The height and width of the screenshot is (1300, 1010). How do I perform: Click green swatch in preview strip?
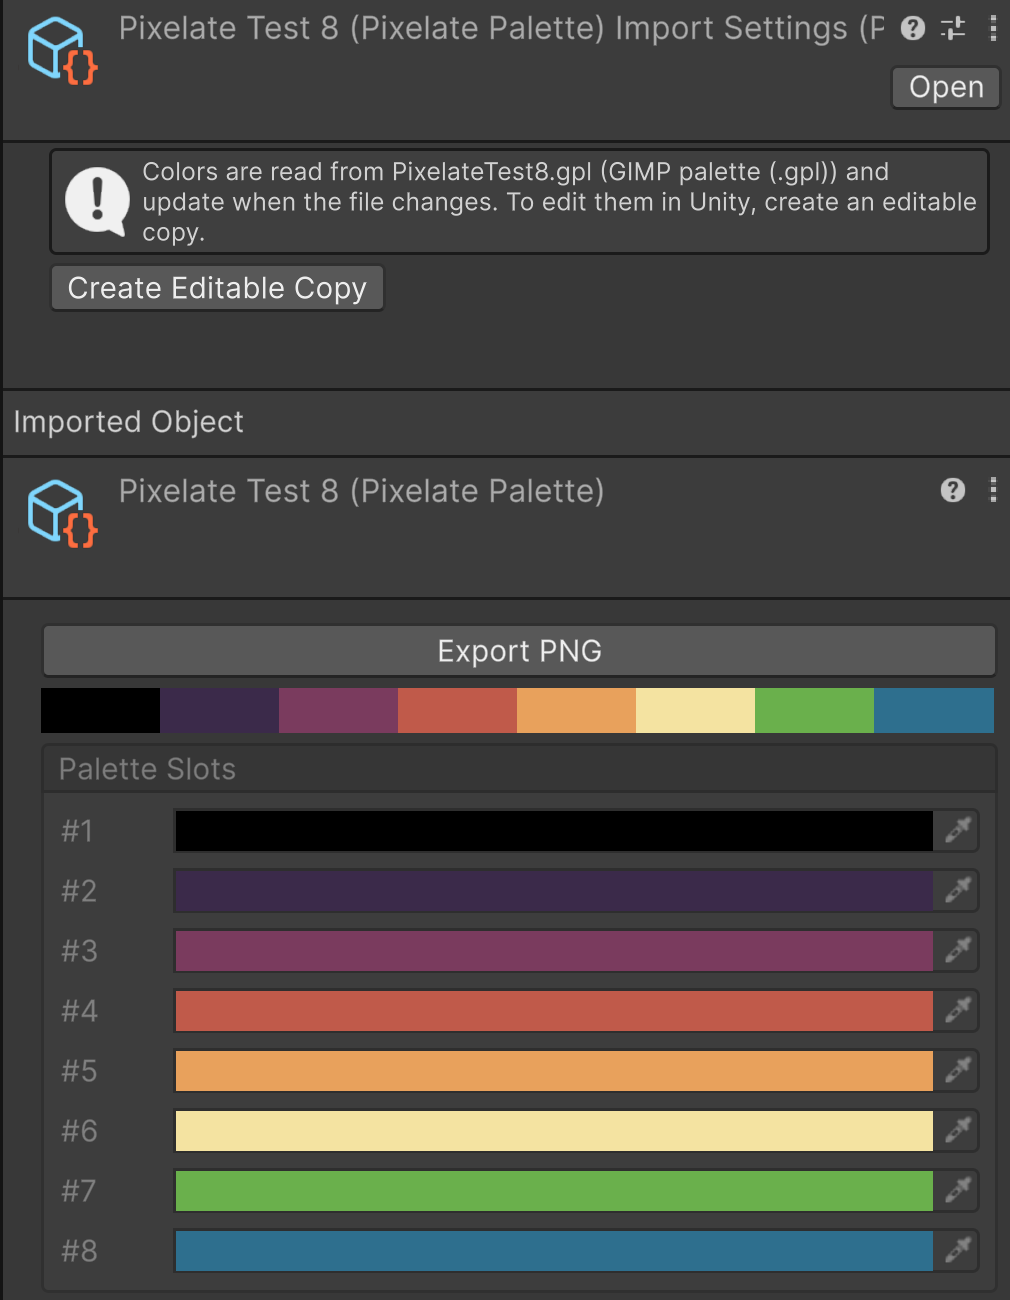pyautogui.click(x=814, y=710)
